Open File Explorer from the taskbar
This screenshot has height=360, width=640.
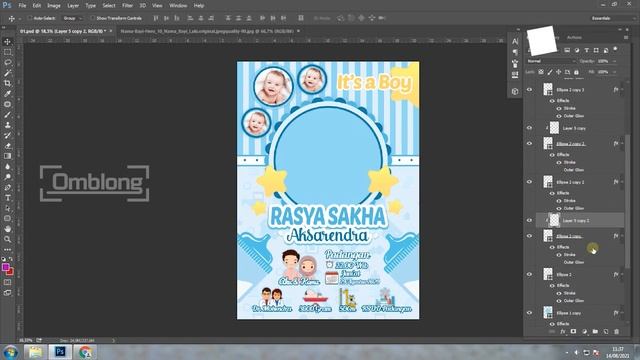pyautogui.click(x=36, y=352)
